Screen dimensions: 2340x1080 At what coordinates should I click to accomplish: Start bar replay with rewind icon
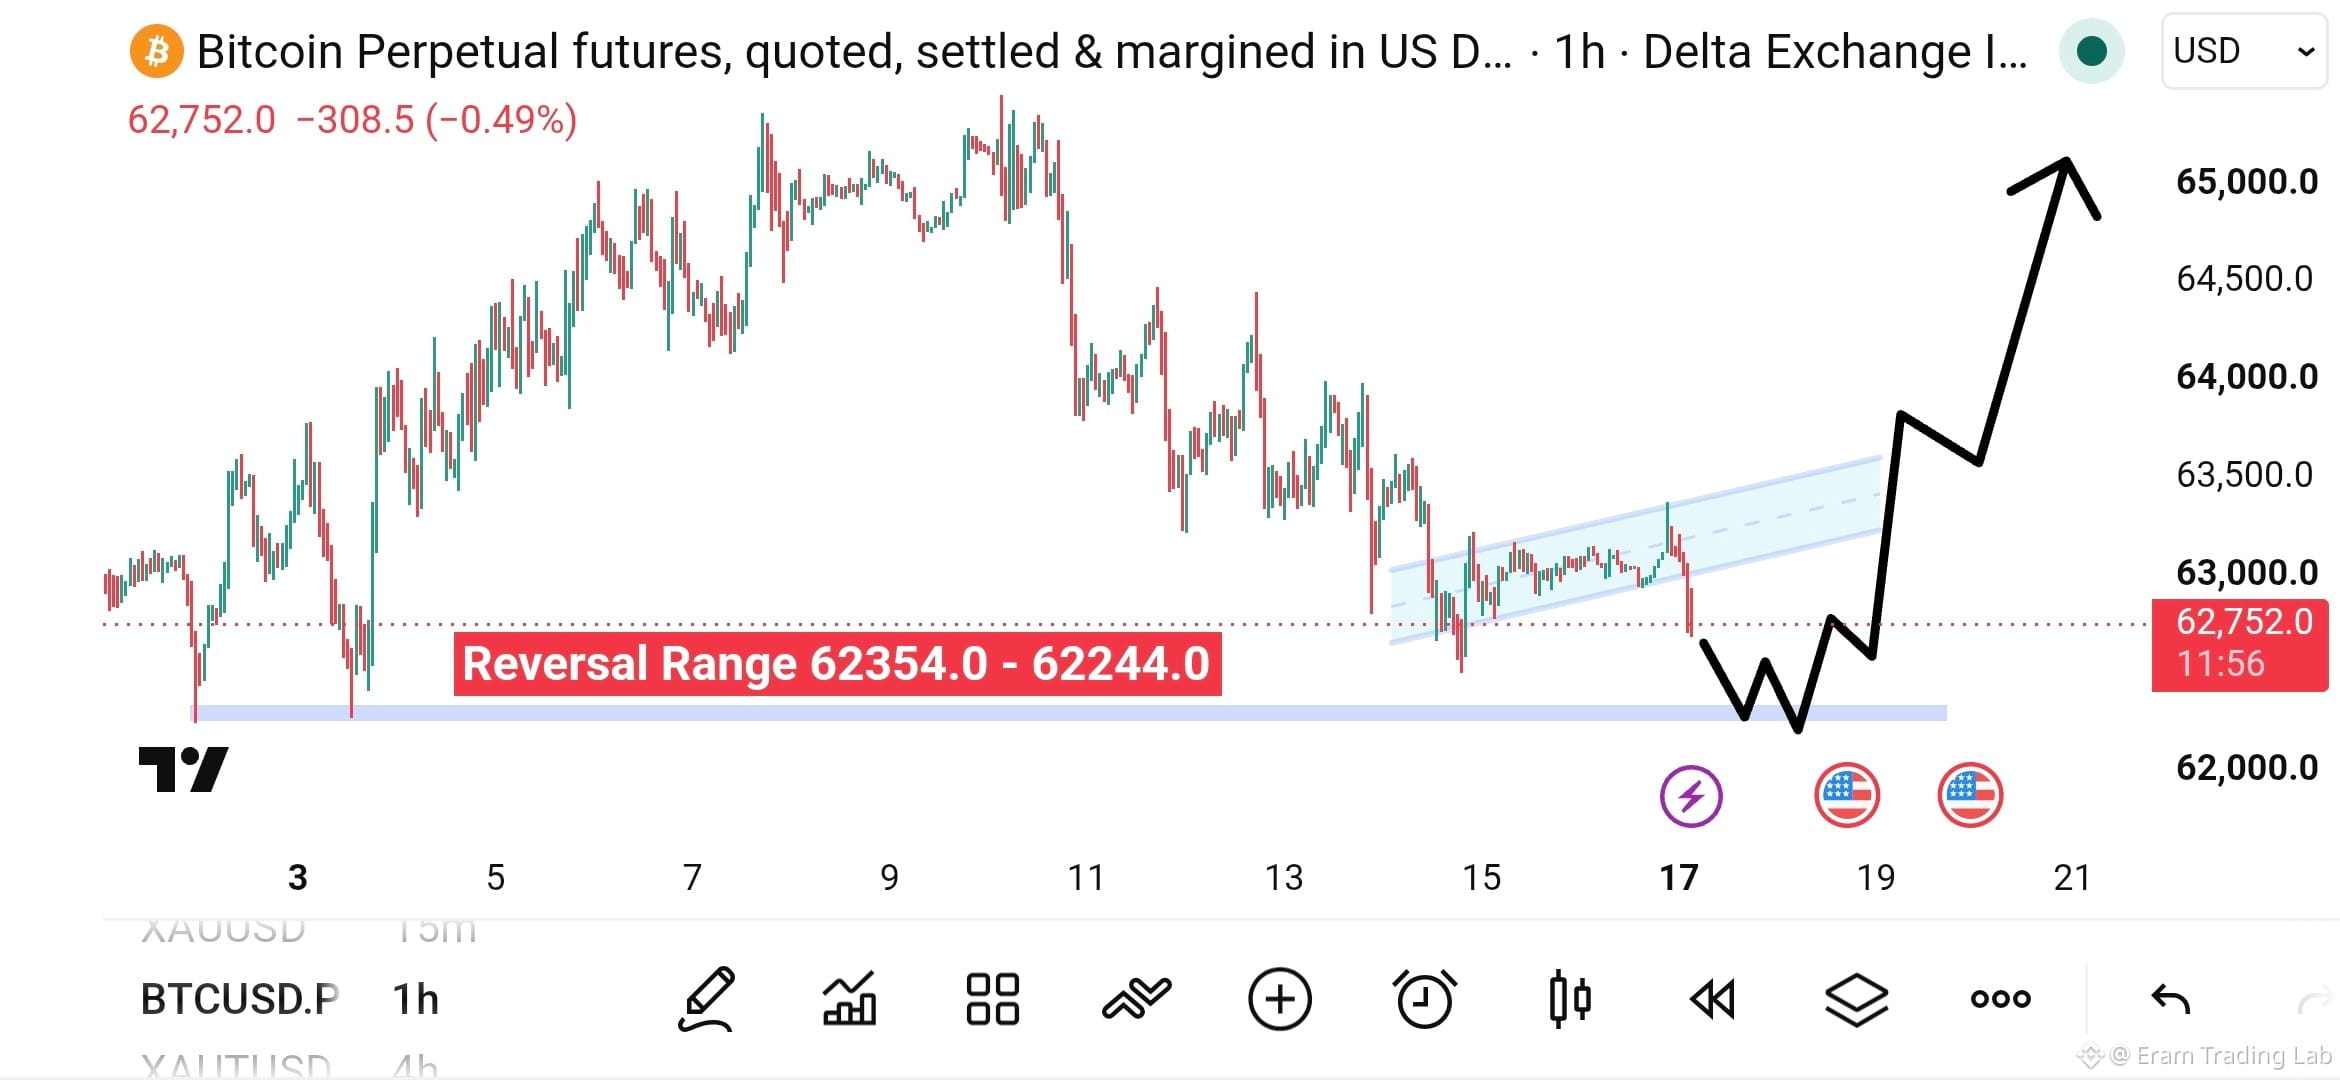pos(1712,999)
